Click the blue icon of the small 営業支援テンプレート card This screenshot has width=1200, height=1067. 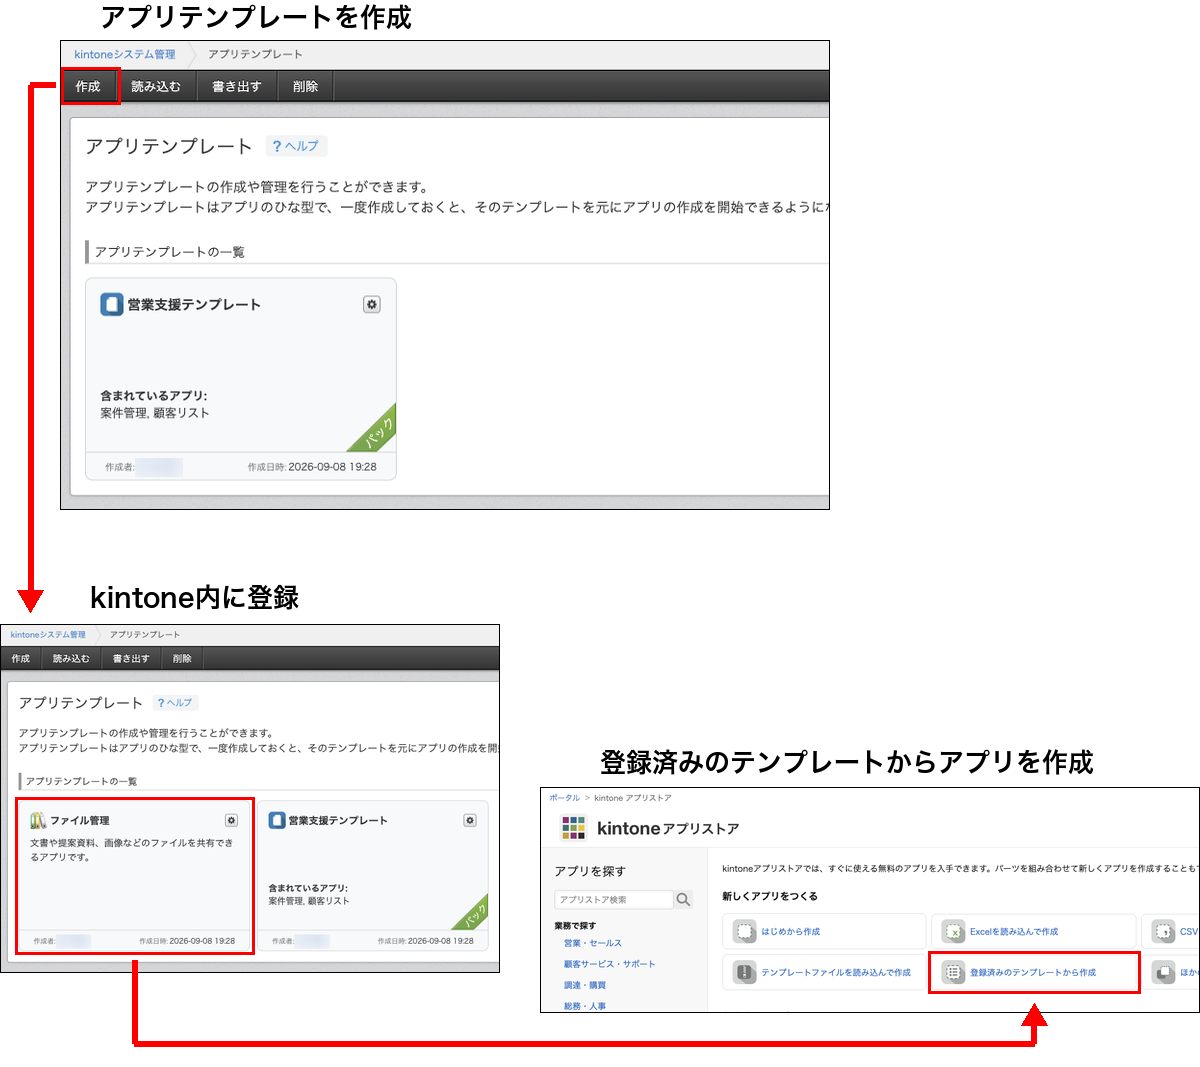point(277,820)
